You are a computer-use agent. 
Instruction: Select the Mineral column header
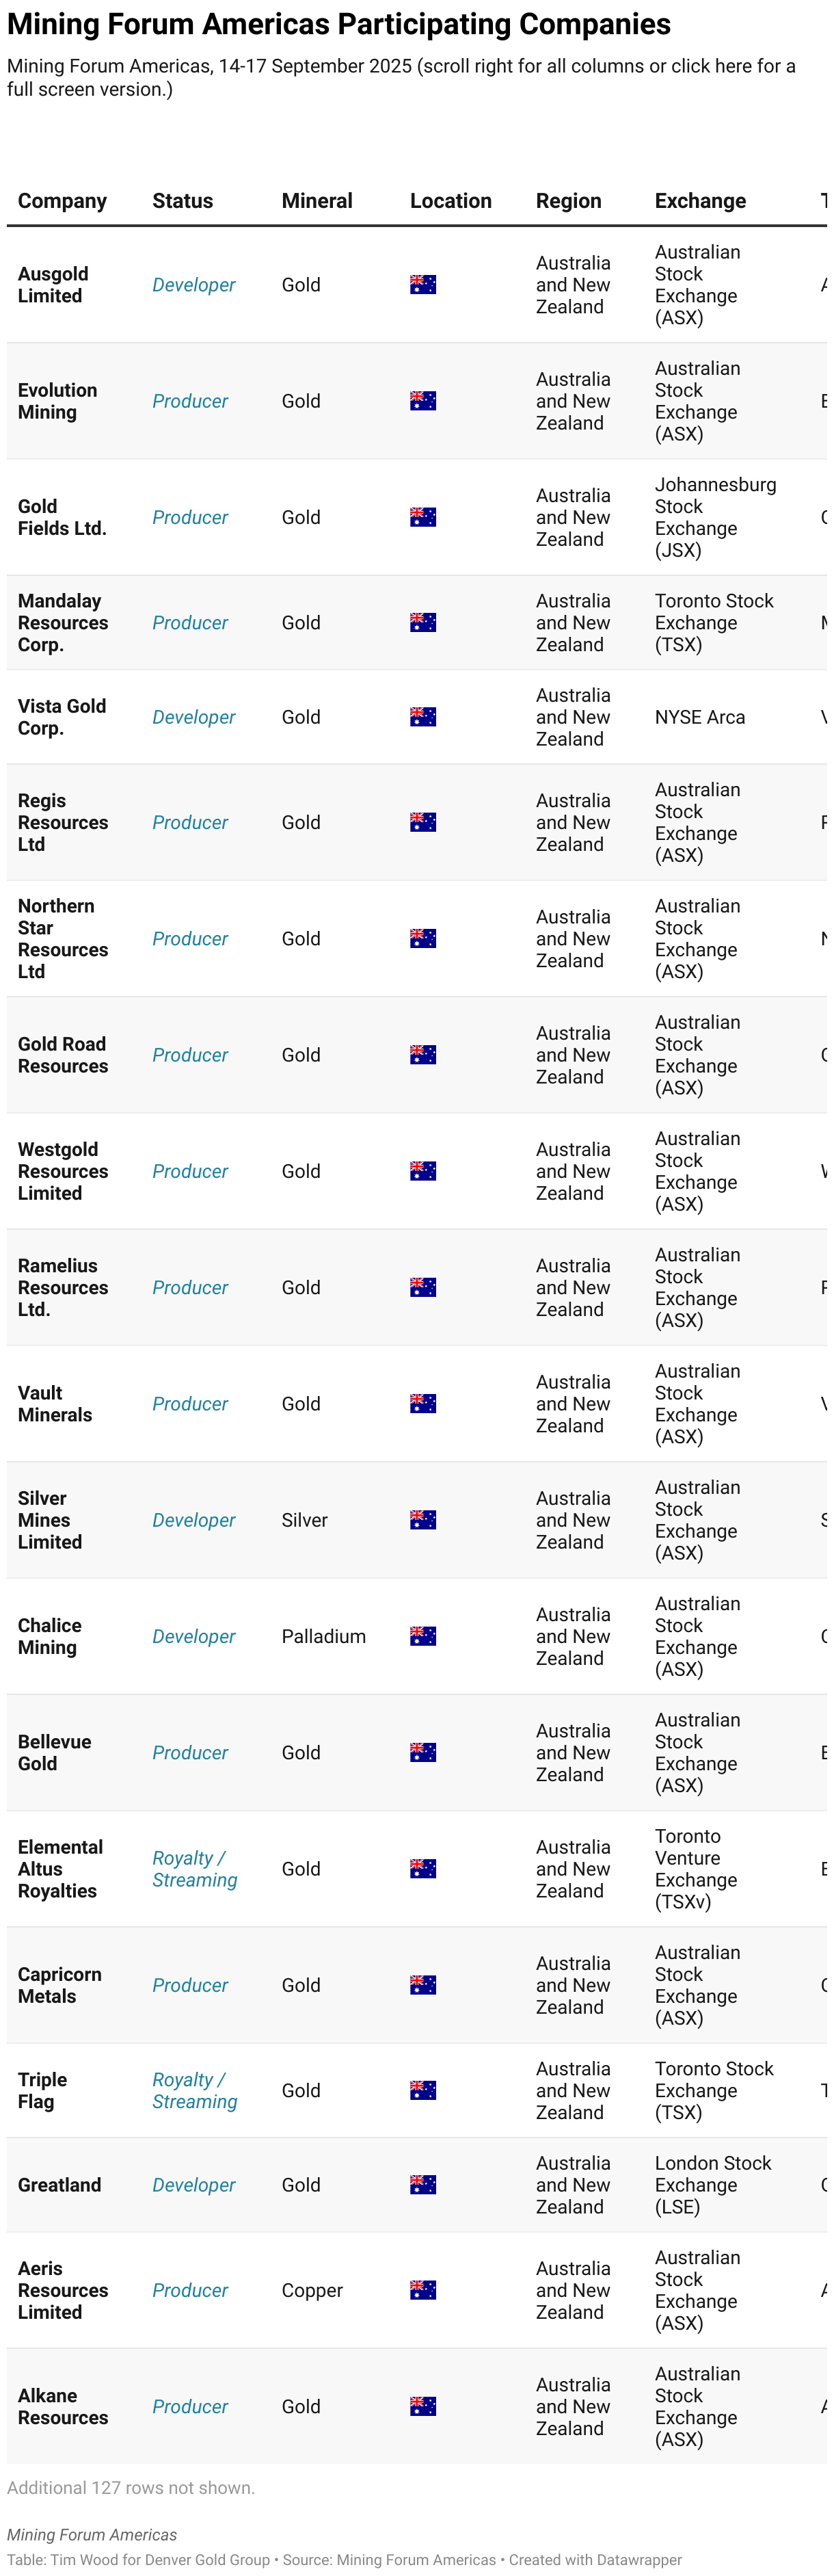[316, 201]
